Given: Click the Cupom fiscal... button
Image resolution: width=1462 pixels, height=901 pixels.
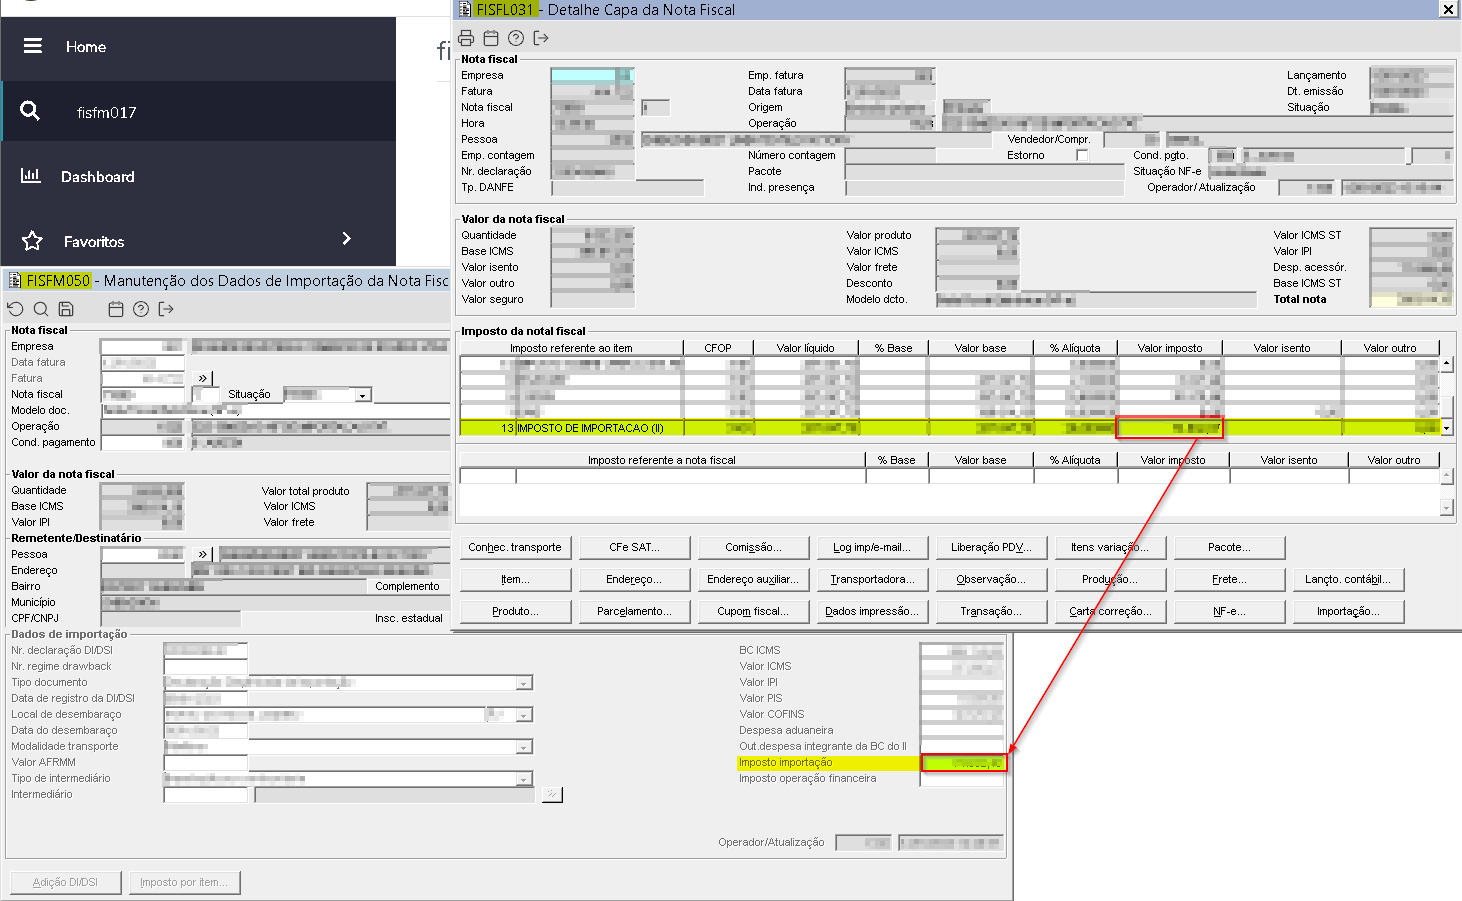Looking at the screenshot, I should pyautogui.click(x=753, y=611).
